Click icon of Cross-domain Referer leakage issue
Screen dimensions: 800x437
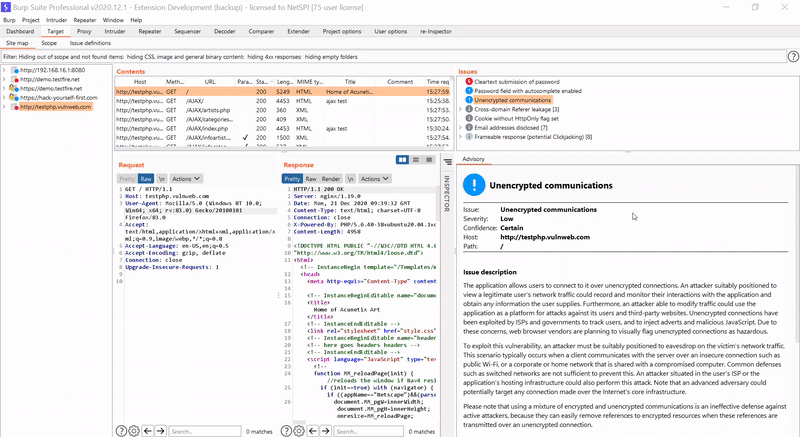[469, 109]
